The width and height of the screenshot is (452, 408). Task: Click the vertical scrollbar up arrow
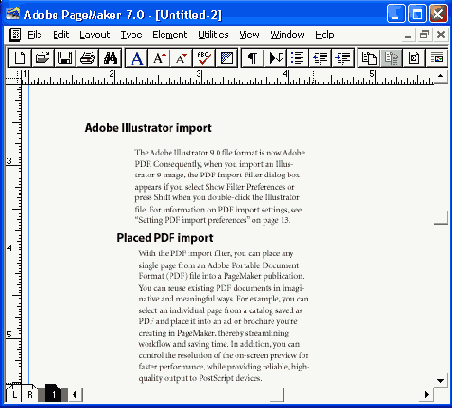(x=441, y=76)
